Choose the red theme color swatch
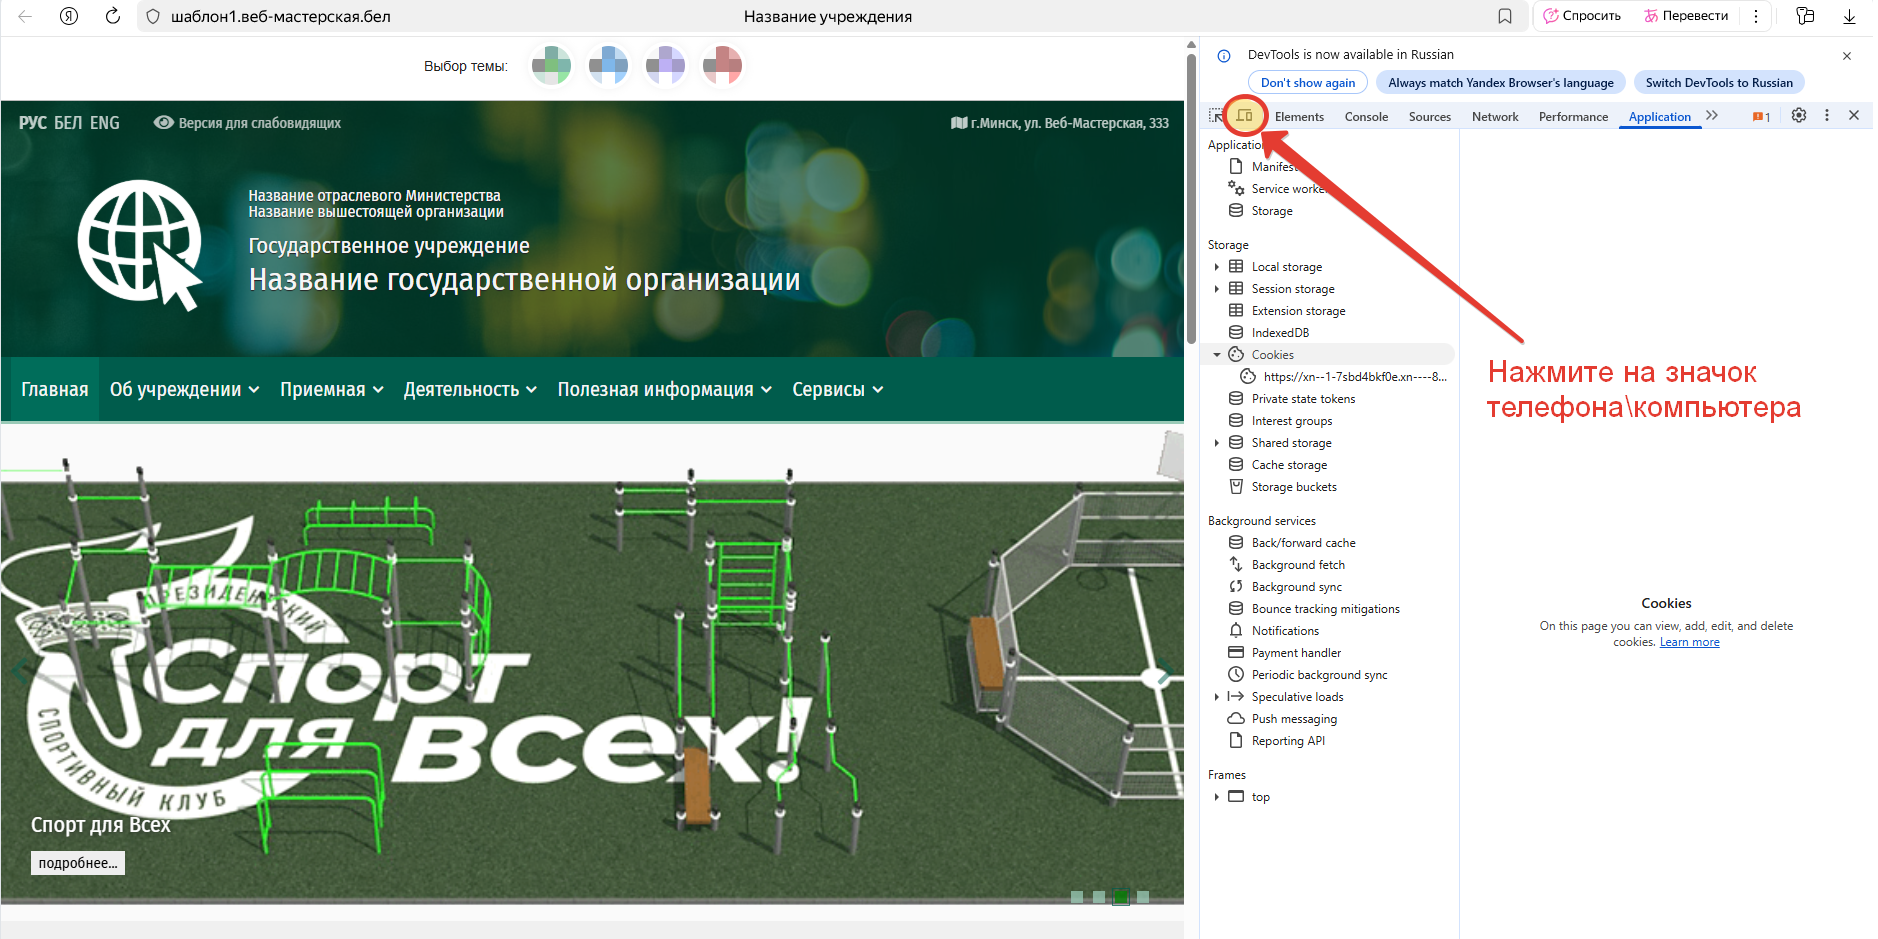 (722, 66)
